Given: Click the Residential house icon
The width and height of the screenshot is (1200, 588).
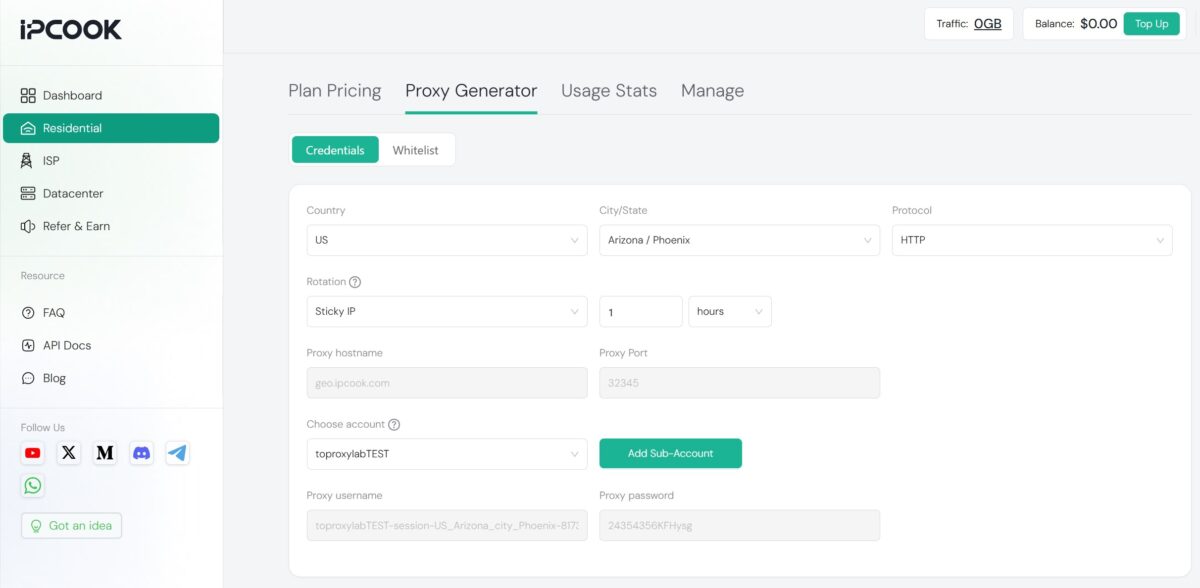Looking at the screenshot, I should click(x=28, y=128).
